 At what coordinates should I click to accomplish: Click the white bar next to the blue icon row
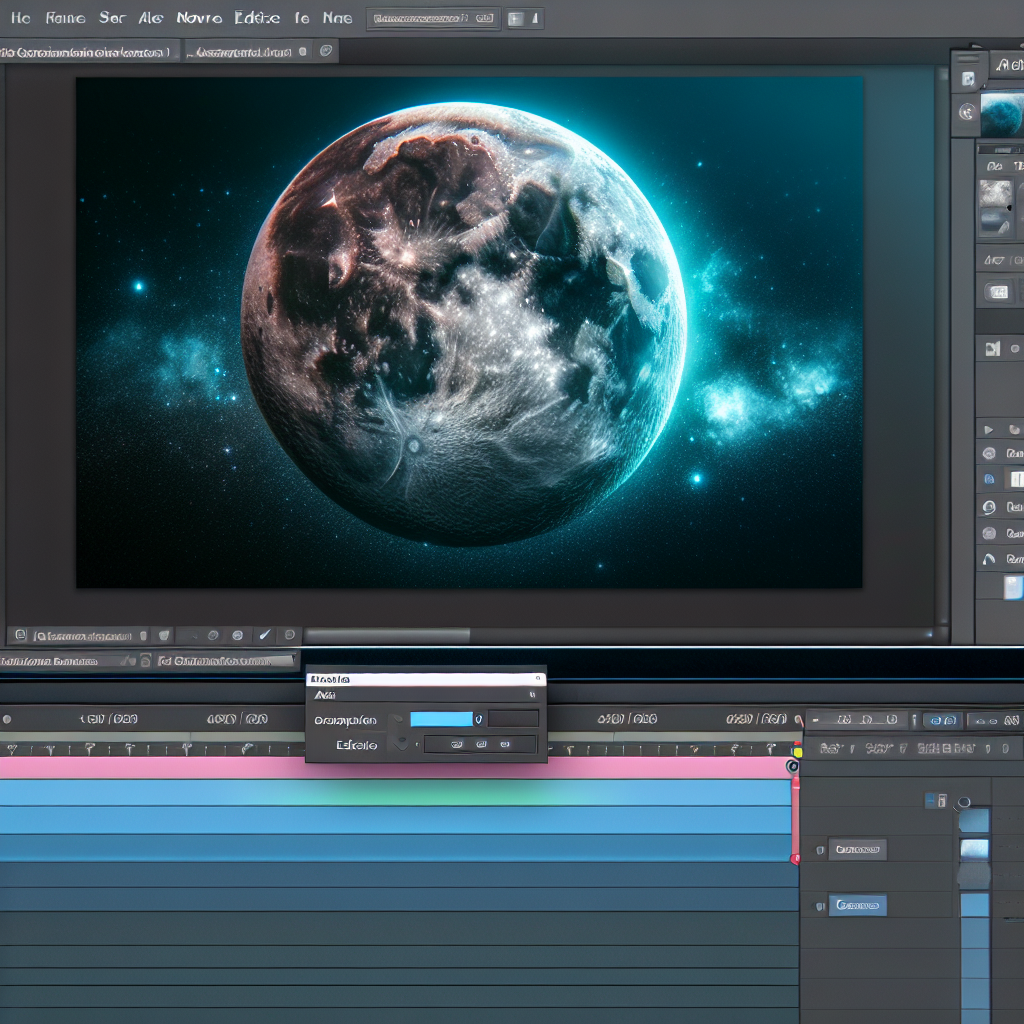(1017, 479)
